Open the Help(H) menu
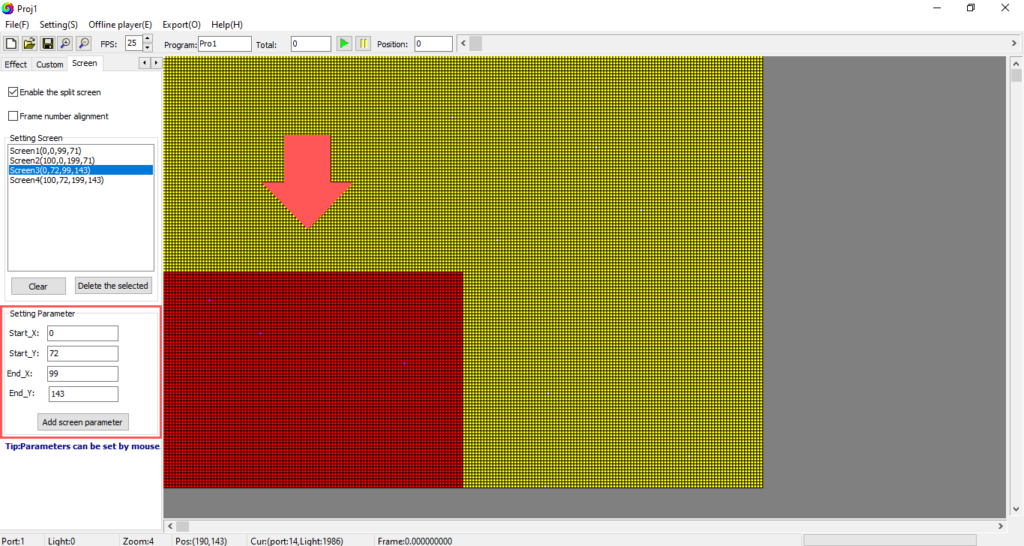Screen dimensions: 1024x546 tap(227, 25)
